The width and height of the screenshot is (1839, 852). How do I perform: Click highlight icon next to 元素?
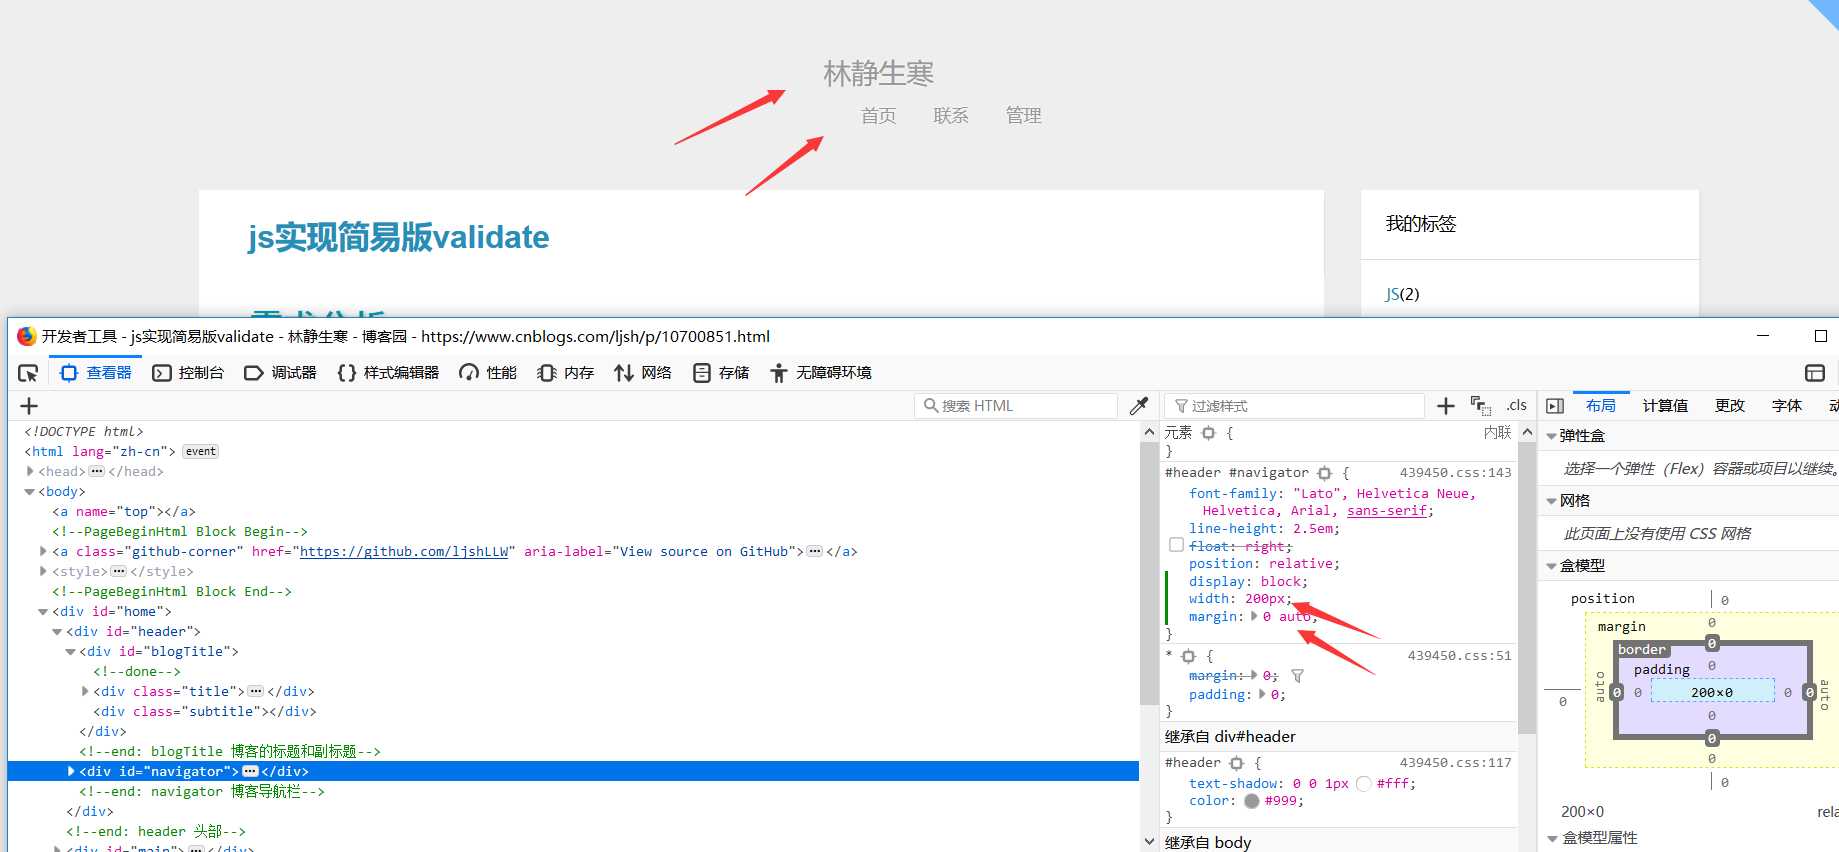[1209, 433]
